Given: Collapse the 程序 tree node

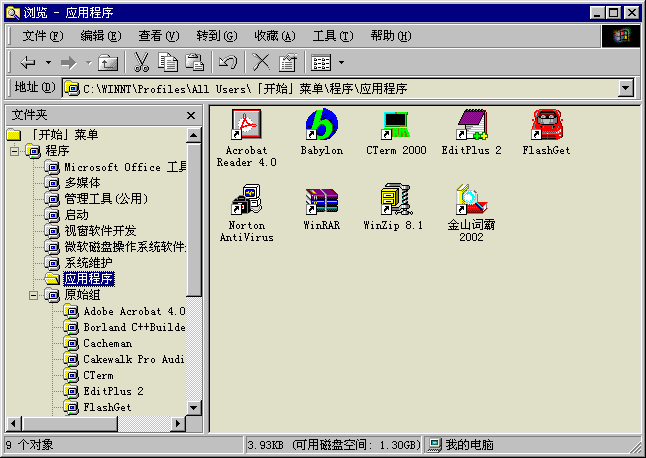Looking at the screenshot, I should [14, 151].
